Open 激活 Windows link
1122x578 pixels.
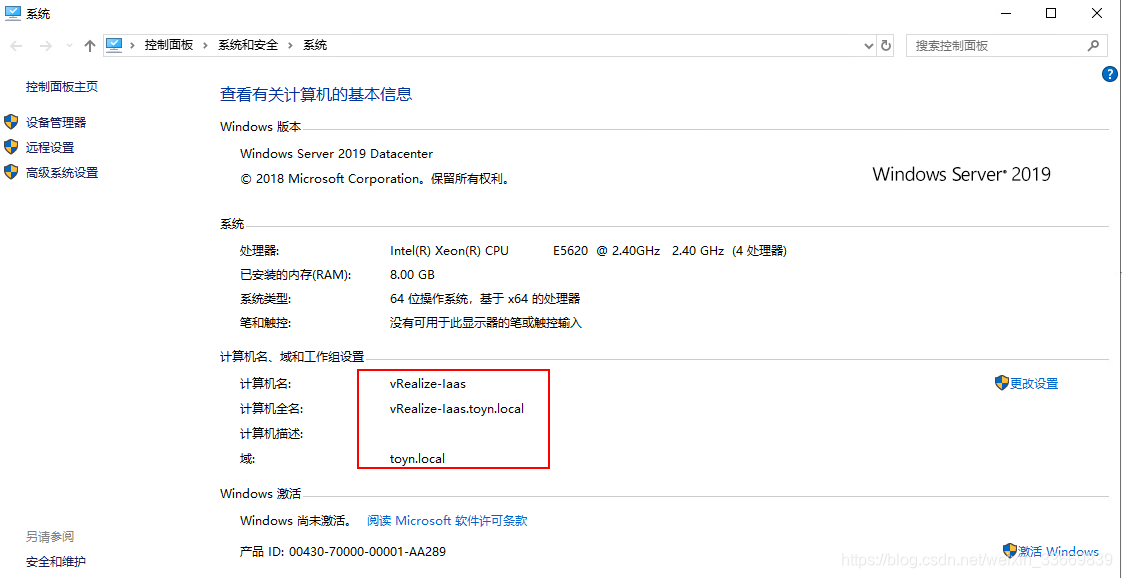click(x=1058, y=551)
